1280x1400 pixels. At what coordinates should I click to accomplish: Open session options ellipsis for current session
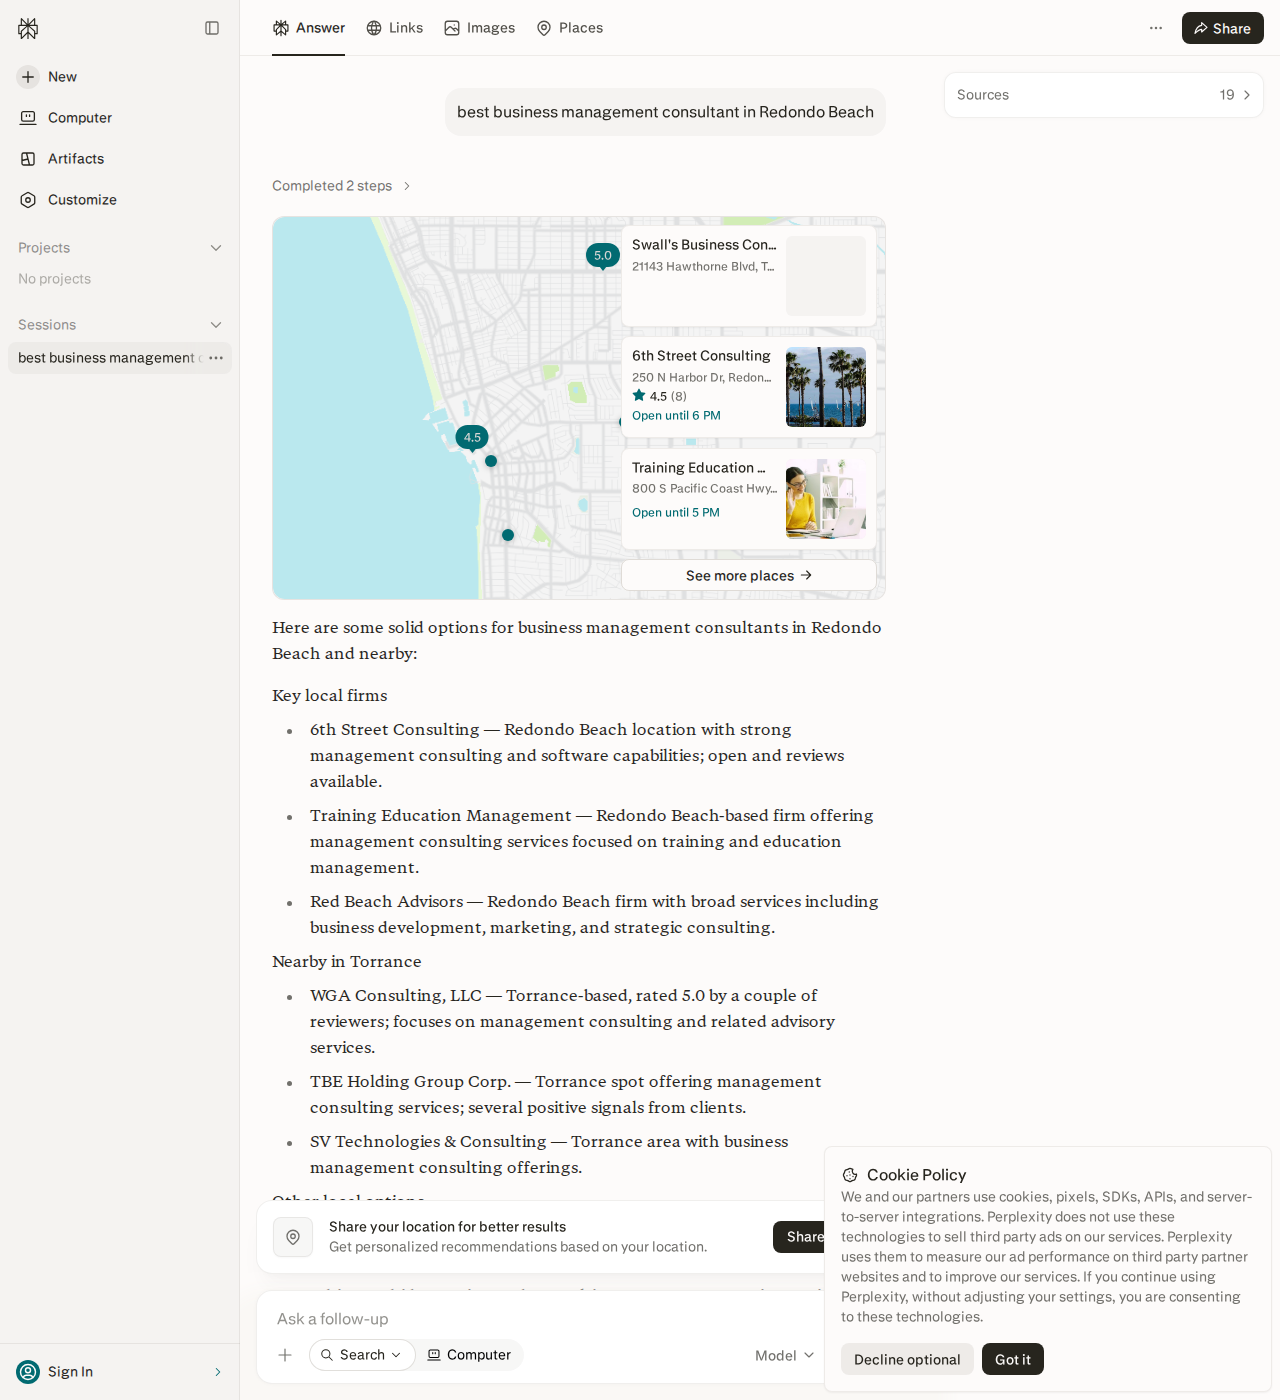pos(216,358)
